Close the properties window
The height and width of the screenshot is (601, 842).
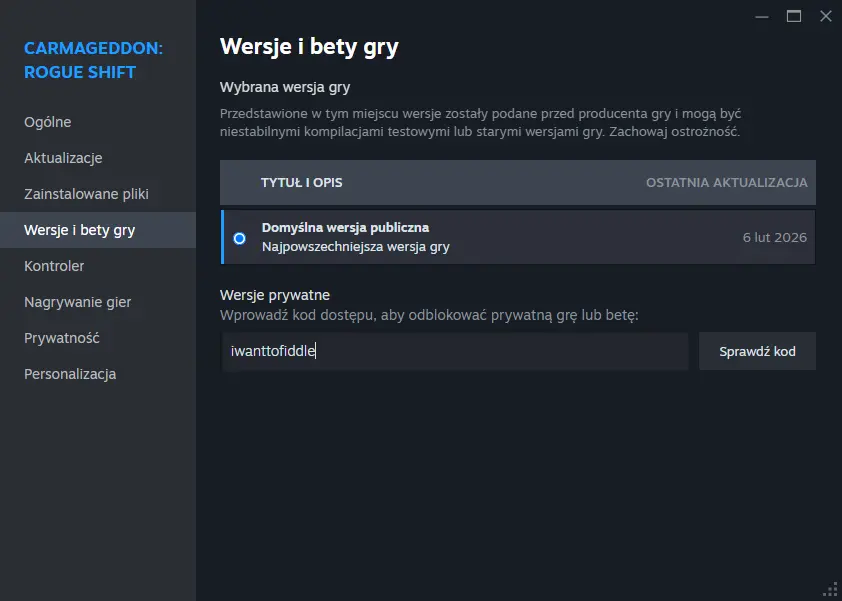[x=825, y=16]
